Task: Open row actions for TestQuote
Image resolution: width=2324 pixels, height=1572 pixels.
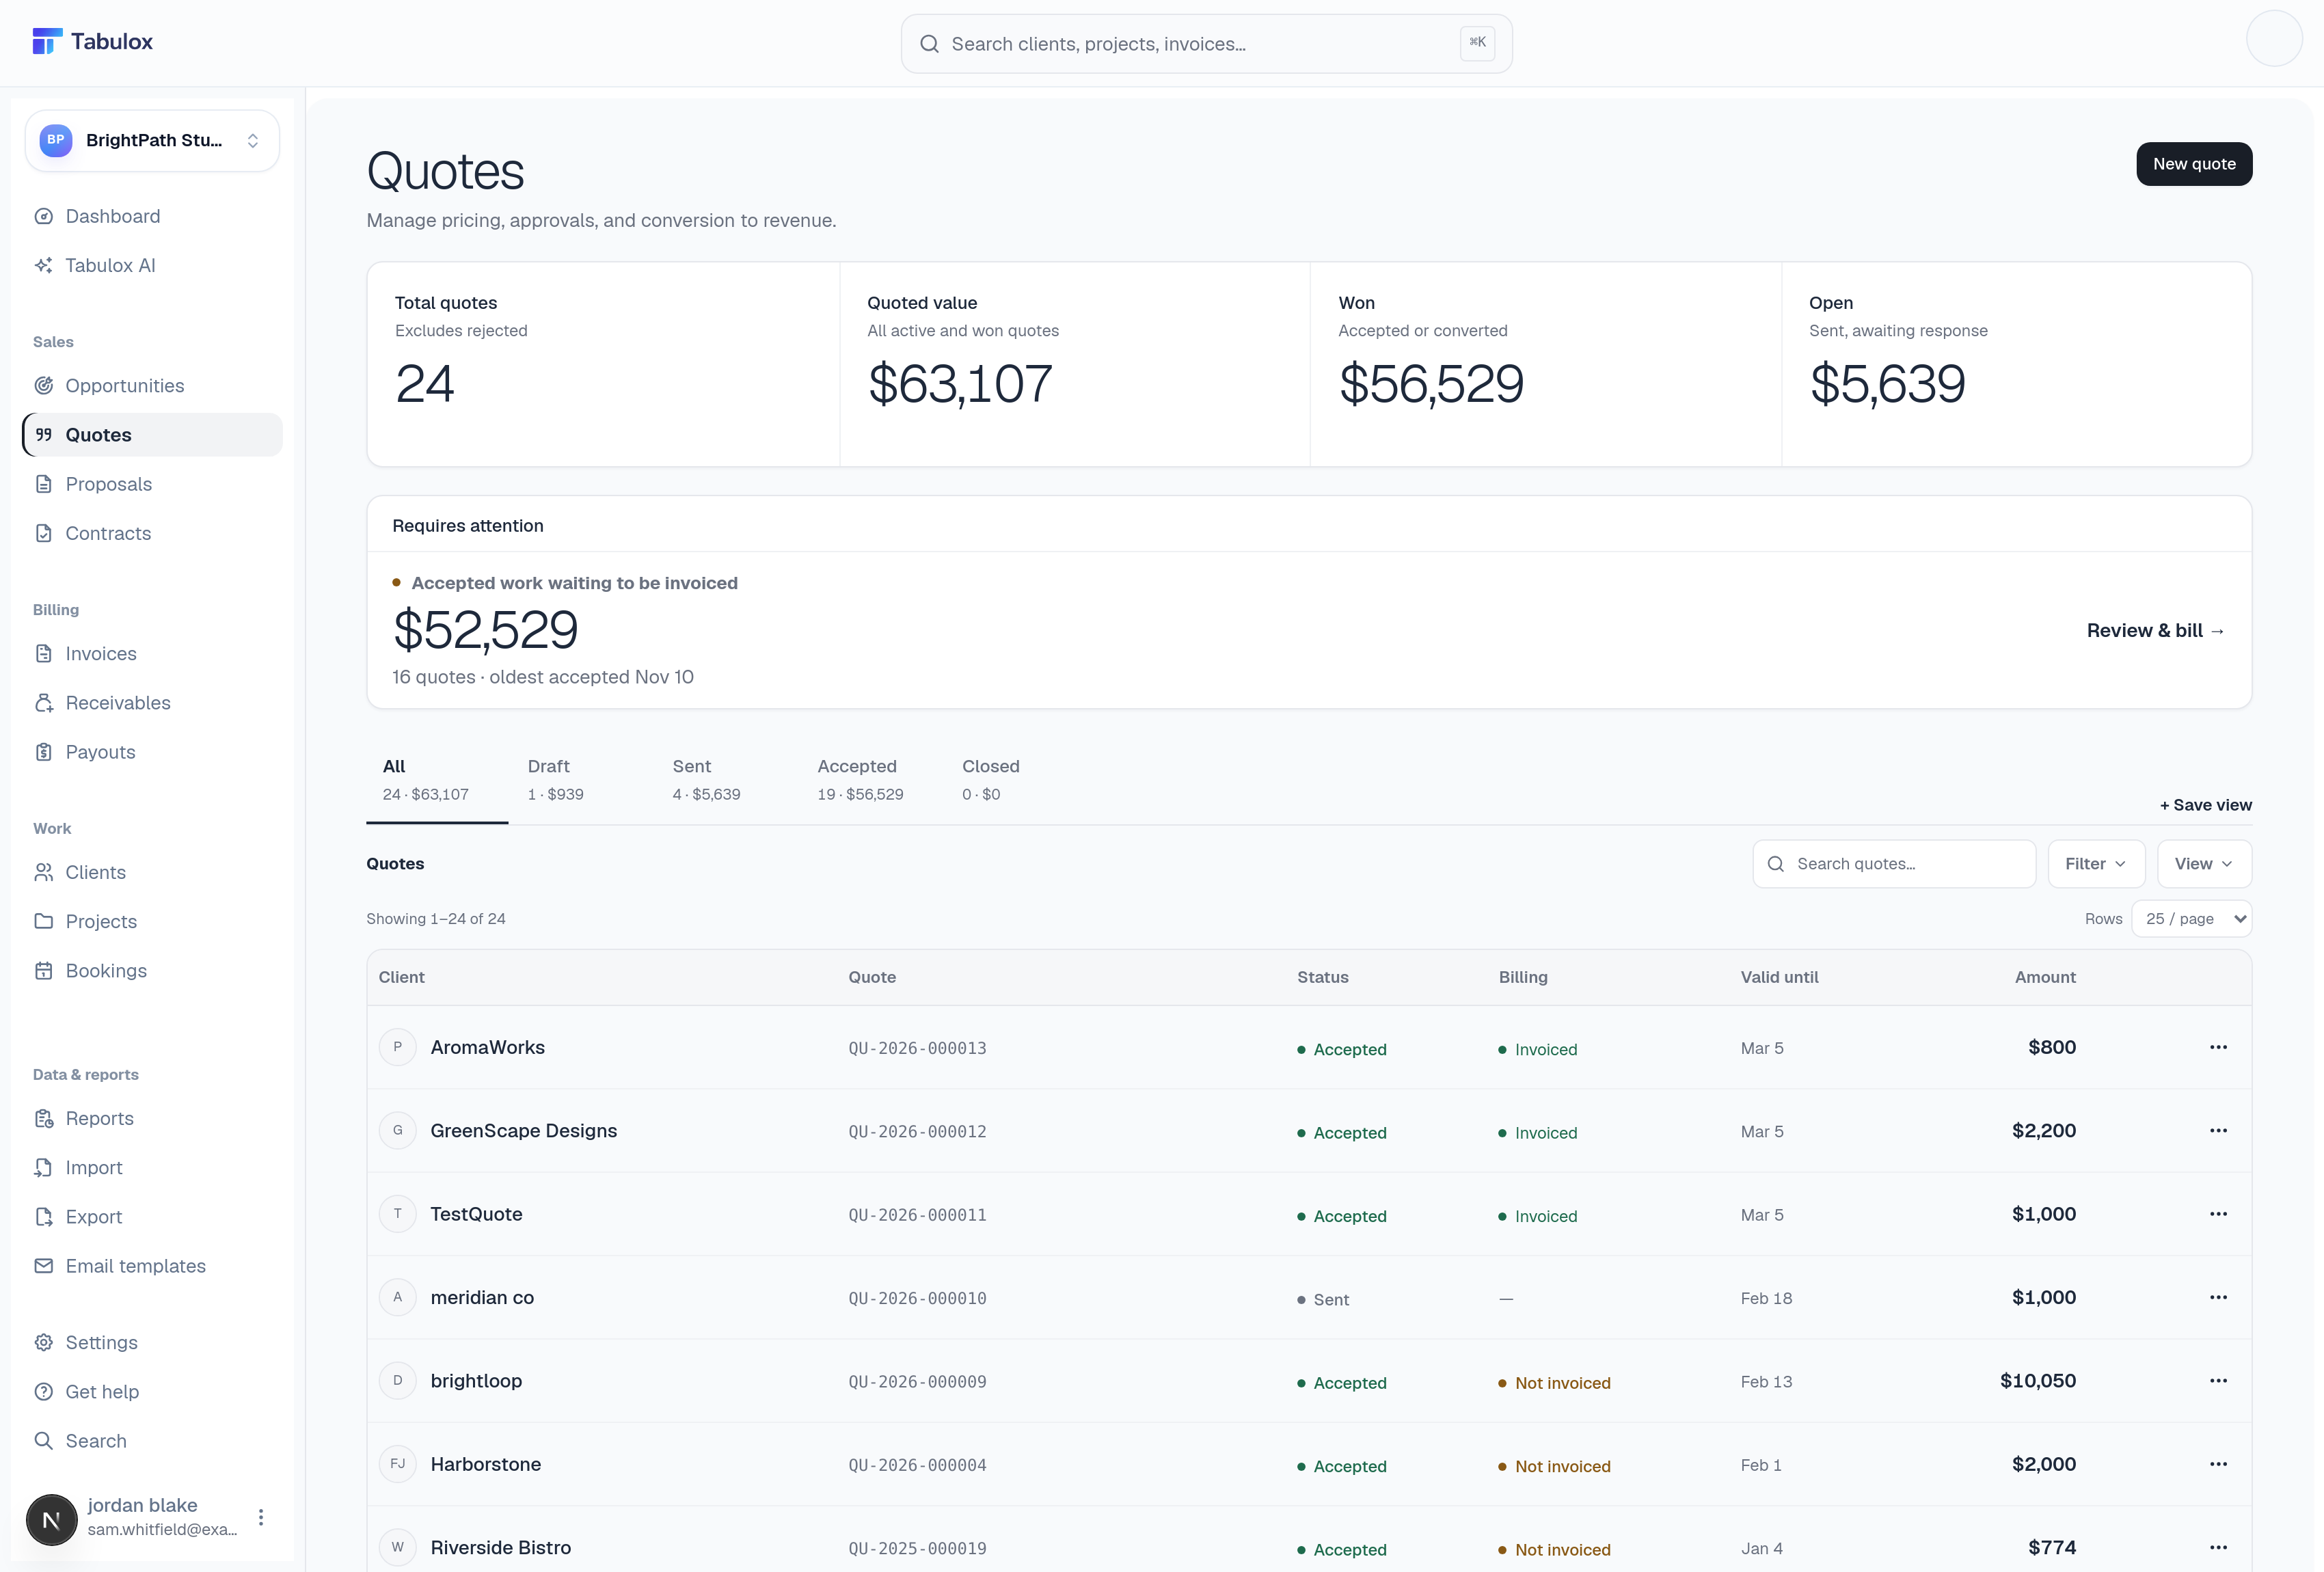Action: click(x=2218, y=1214)
